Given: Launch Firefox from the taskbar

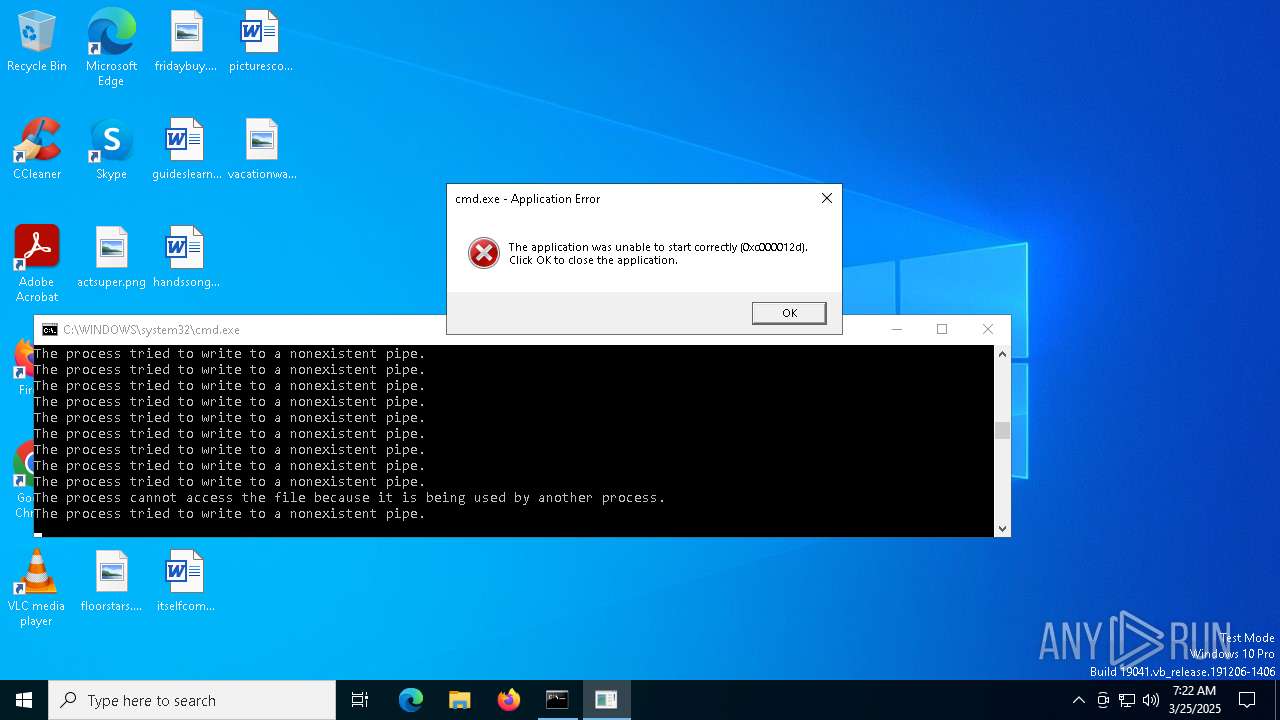Looking at the screenshot, I should coord(509,700).
